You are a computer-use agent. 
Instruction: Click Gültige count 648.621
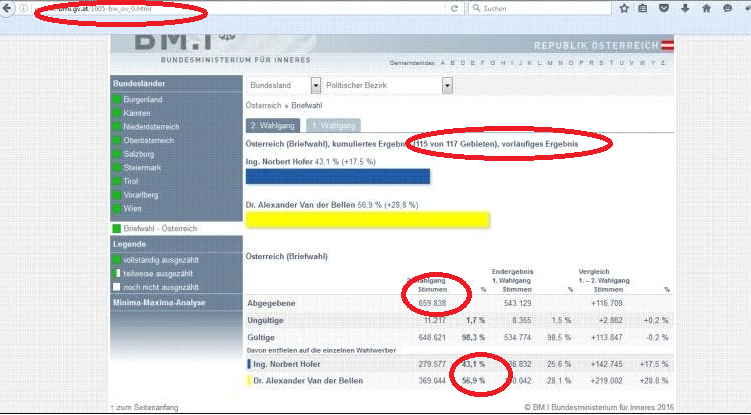point(432,338)
